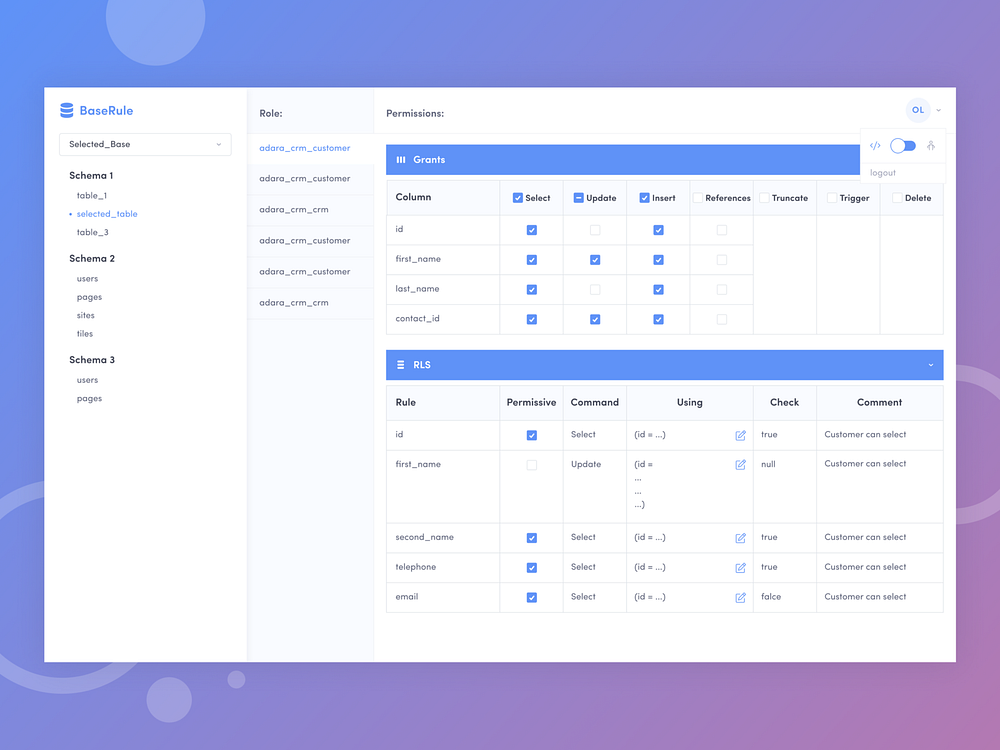
Task: Click the BaseRule brand name
Action: pyautogui.click(x=107, y=111)
